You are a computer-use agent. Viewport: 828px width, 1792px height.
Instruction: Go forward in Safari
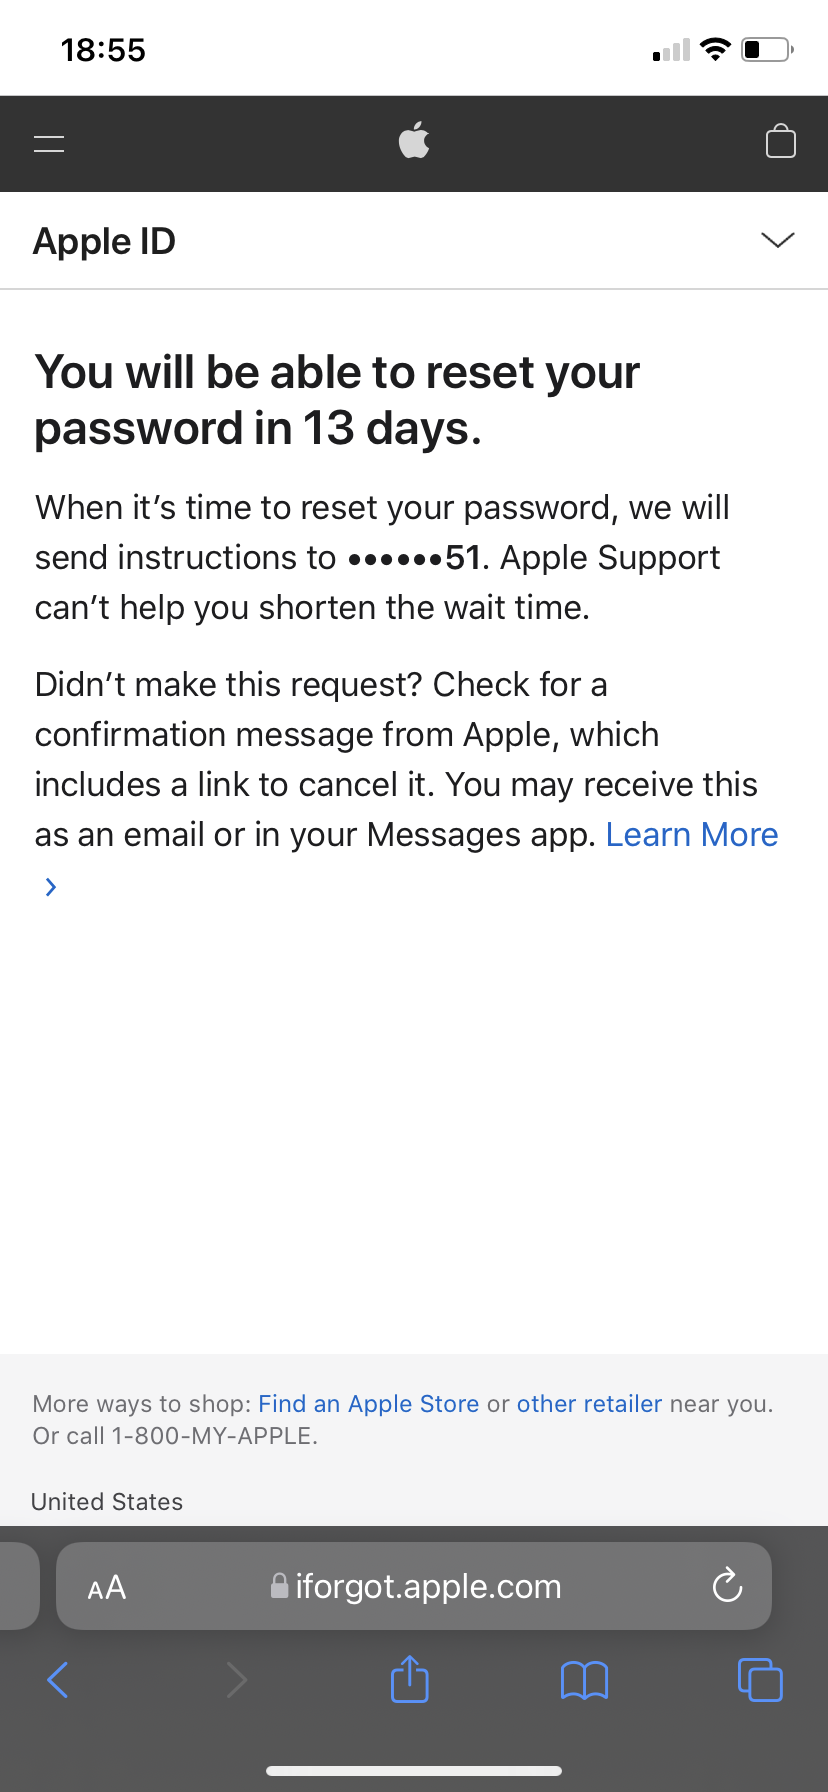coord(236,1680)
